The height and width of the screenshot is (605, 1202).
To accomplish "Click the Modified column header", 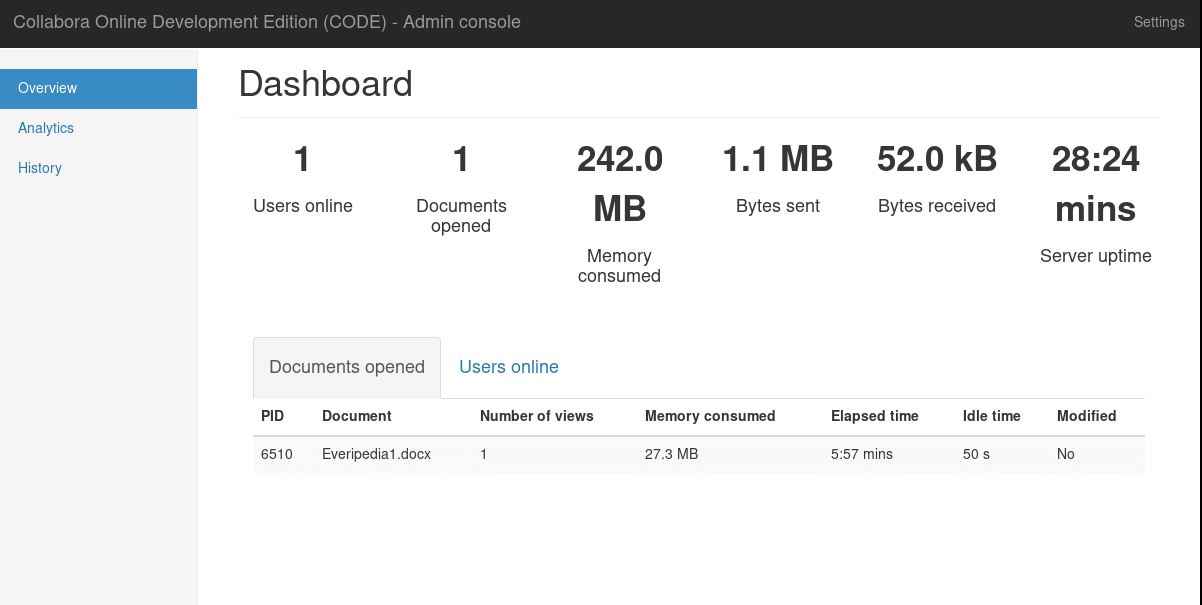I will point(1087,416).
